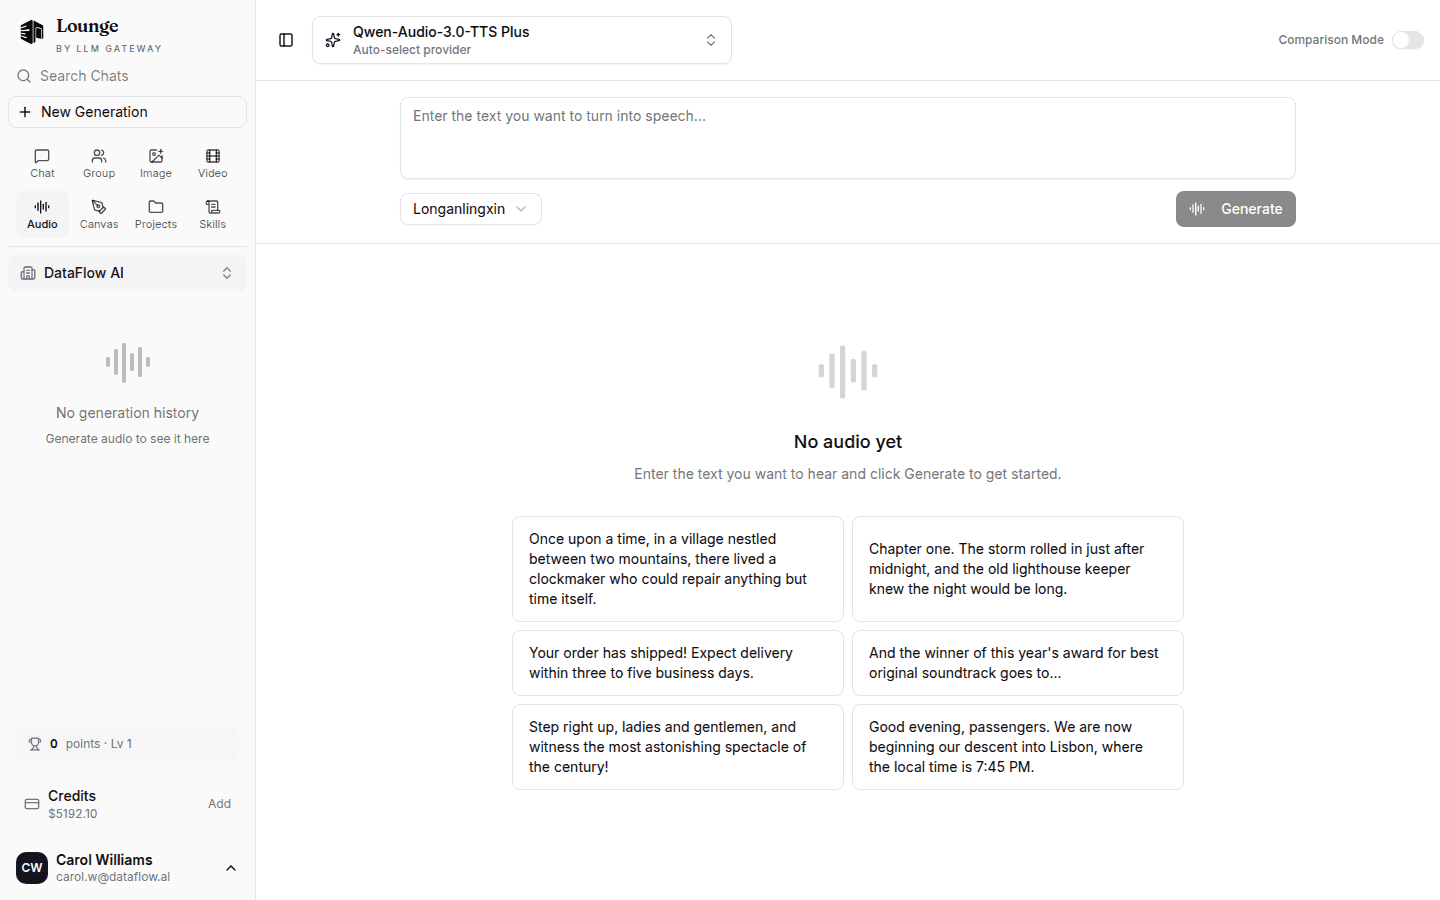This screenshot has height=900, width=1440.
Task: Click in the text-to-speech input box
Action: coord(848,138)
